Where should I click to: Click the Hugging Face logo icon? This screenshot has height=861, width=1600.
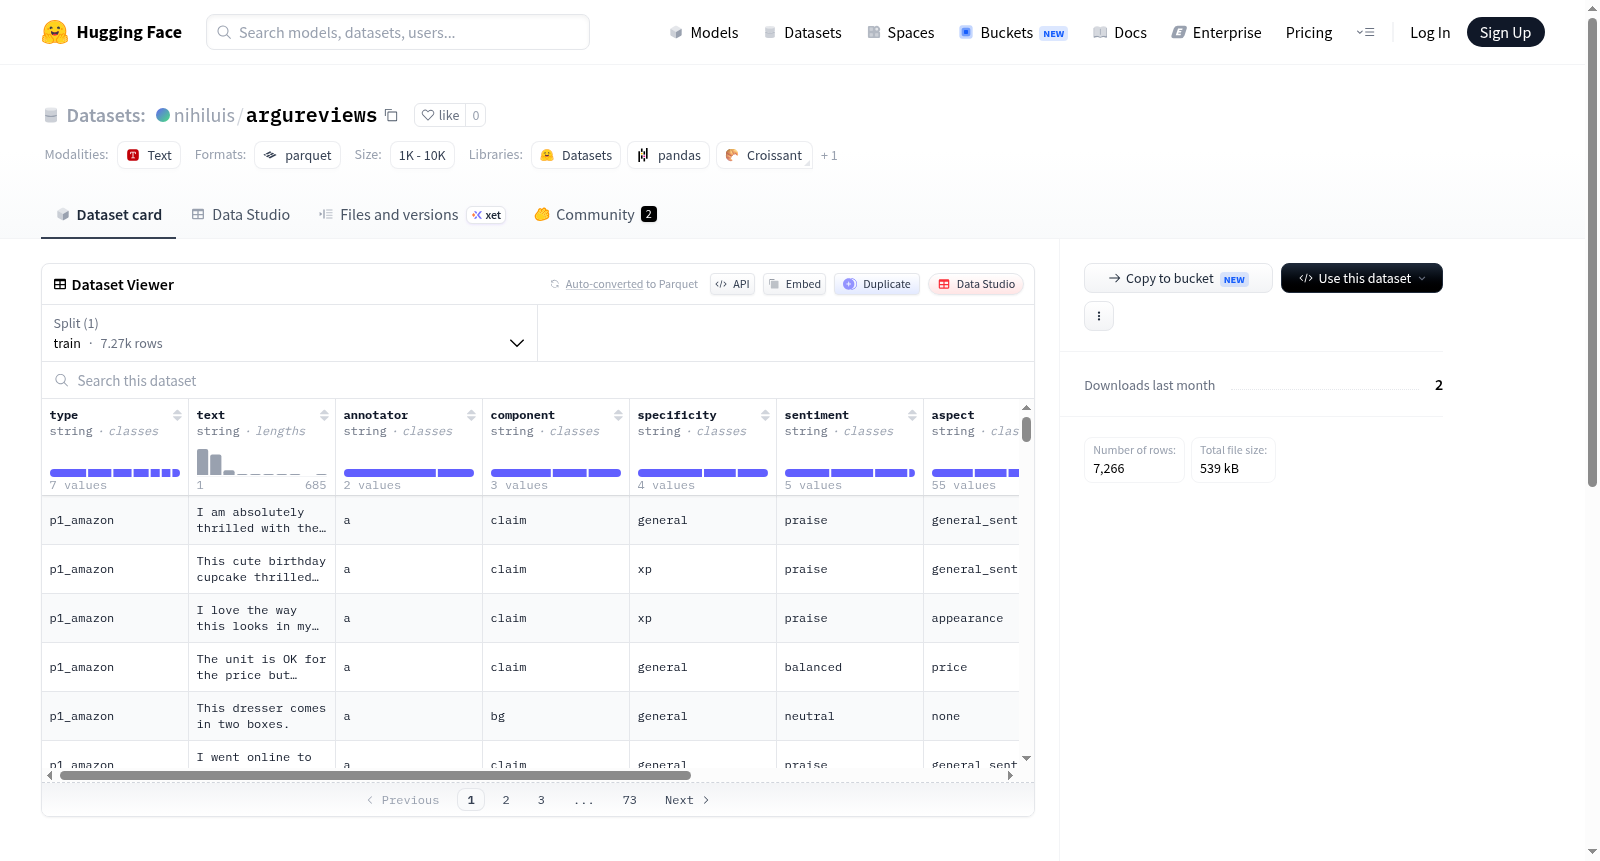tap(55, 32)
